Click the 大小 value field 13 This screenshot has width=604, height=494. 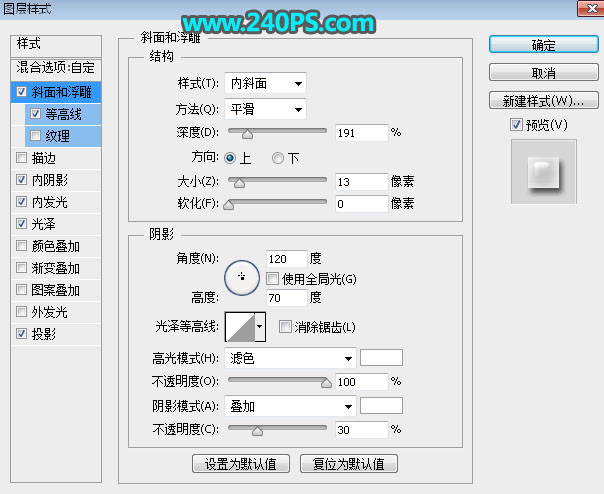point(361,181)
